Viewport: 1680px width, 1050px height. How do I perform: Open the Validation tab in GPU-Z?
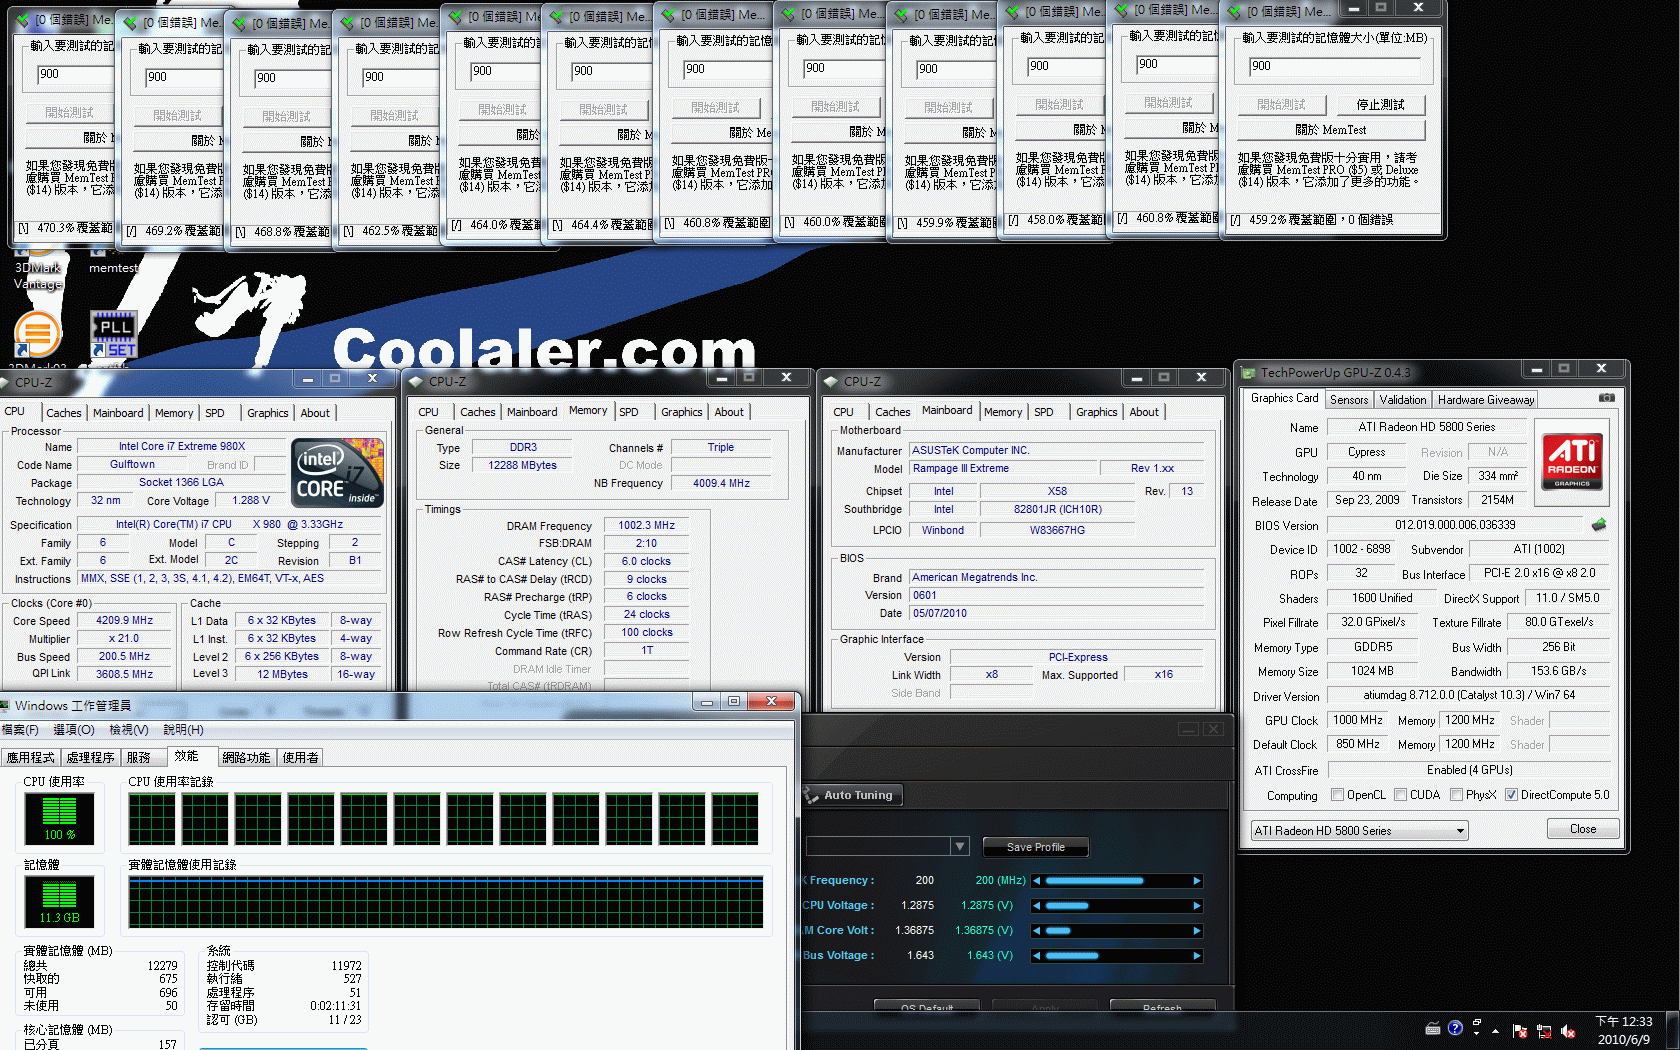pos(1403,400)
